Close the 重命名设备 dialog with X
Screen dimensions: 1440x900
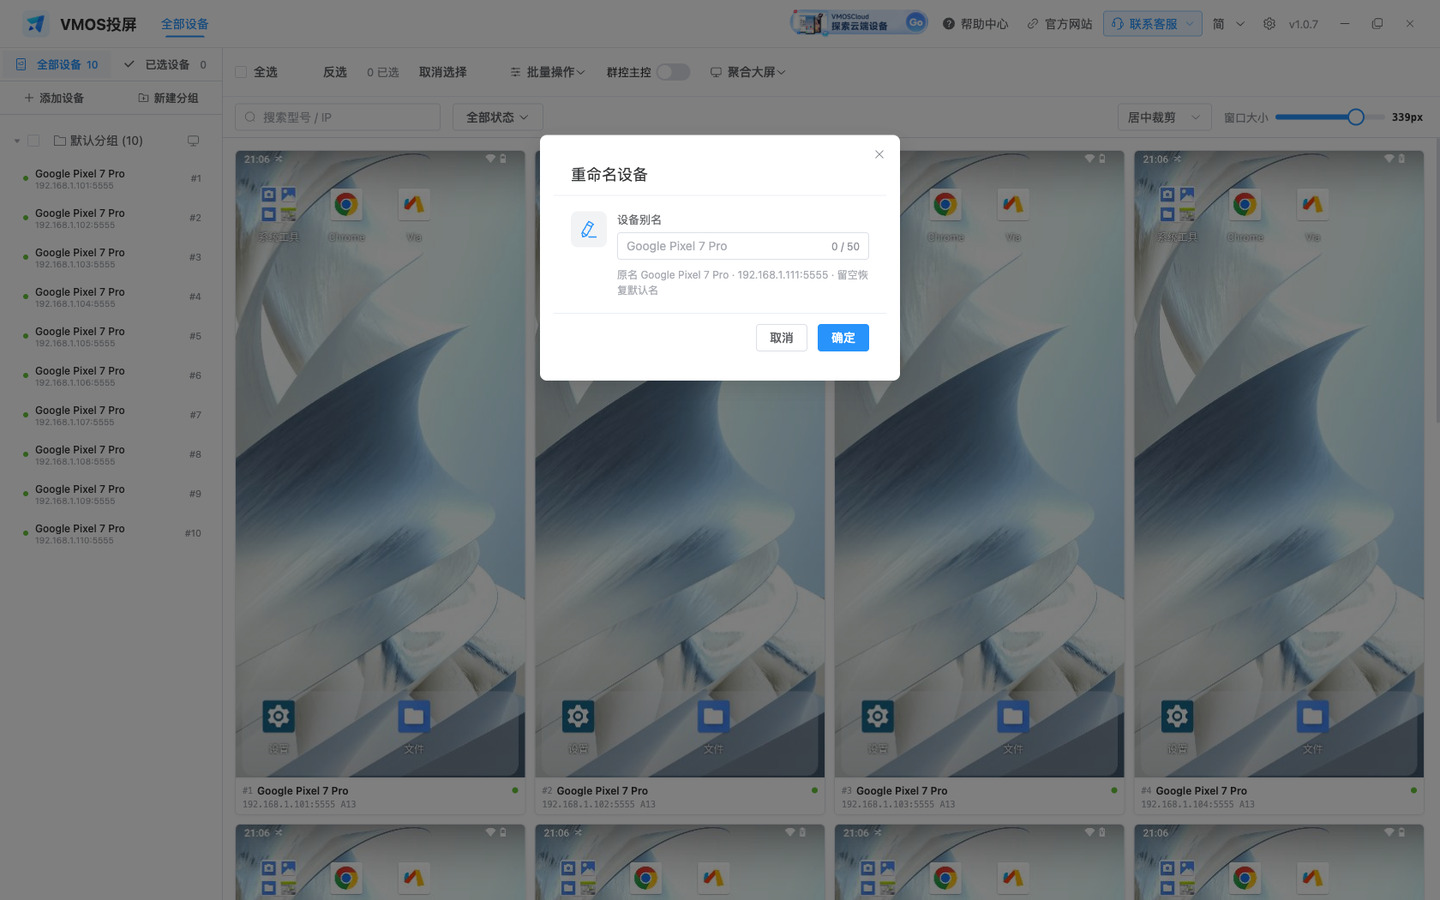point(879,154)
